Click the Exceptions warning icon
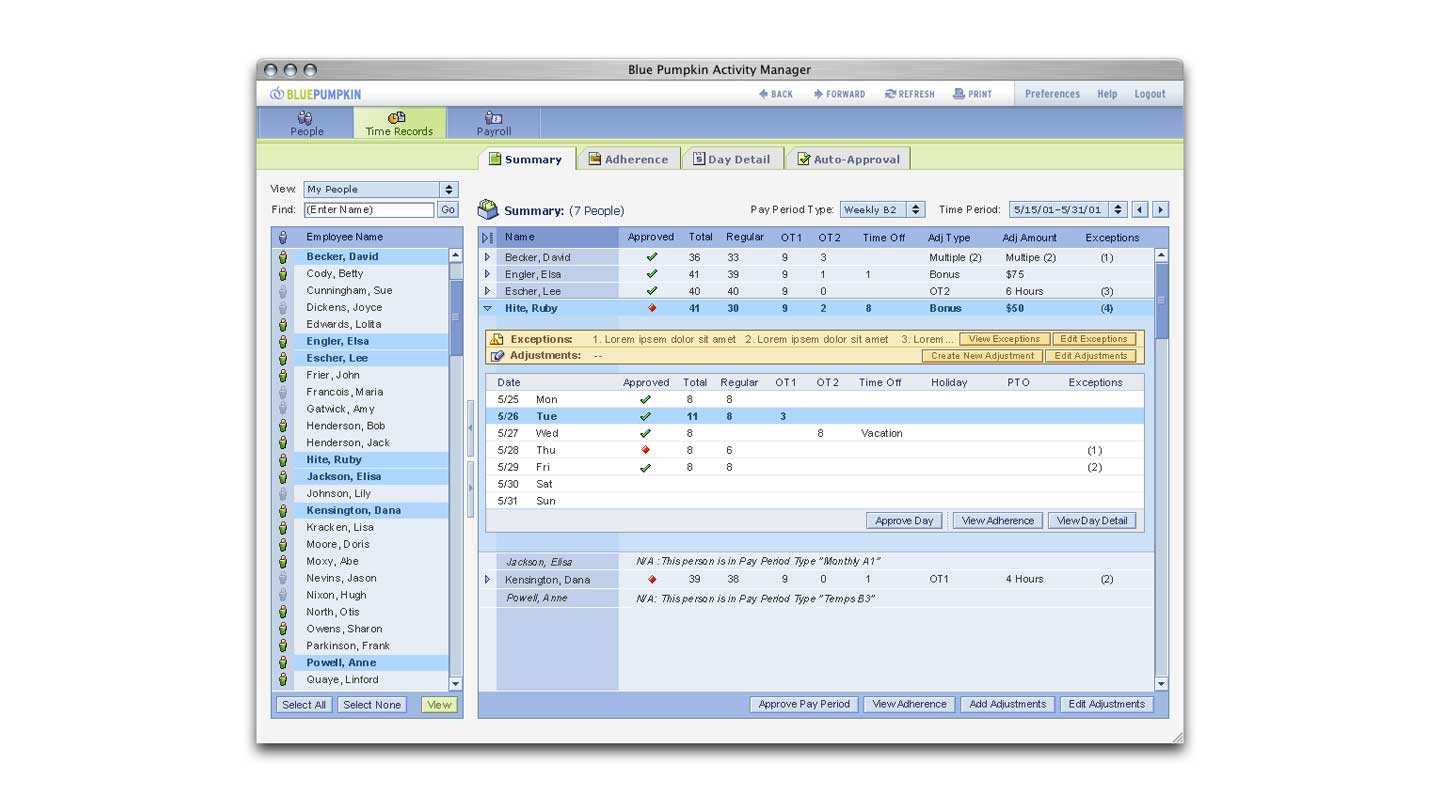 pyautogui.click(x=497, y=340)
